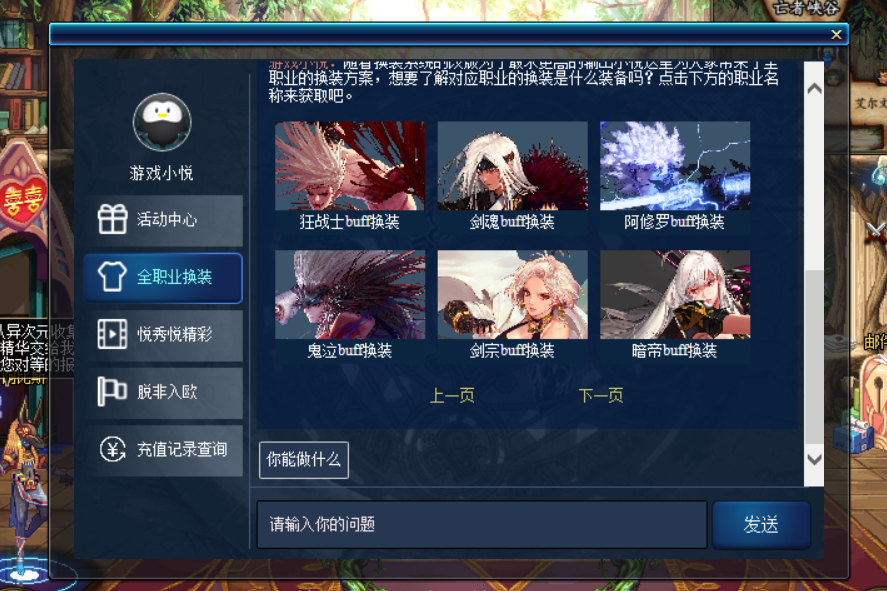
Task: Click the penguin avatar of 游戏小悦
Action: (162, 122)
